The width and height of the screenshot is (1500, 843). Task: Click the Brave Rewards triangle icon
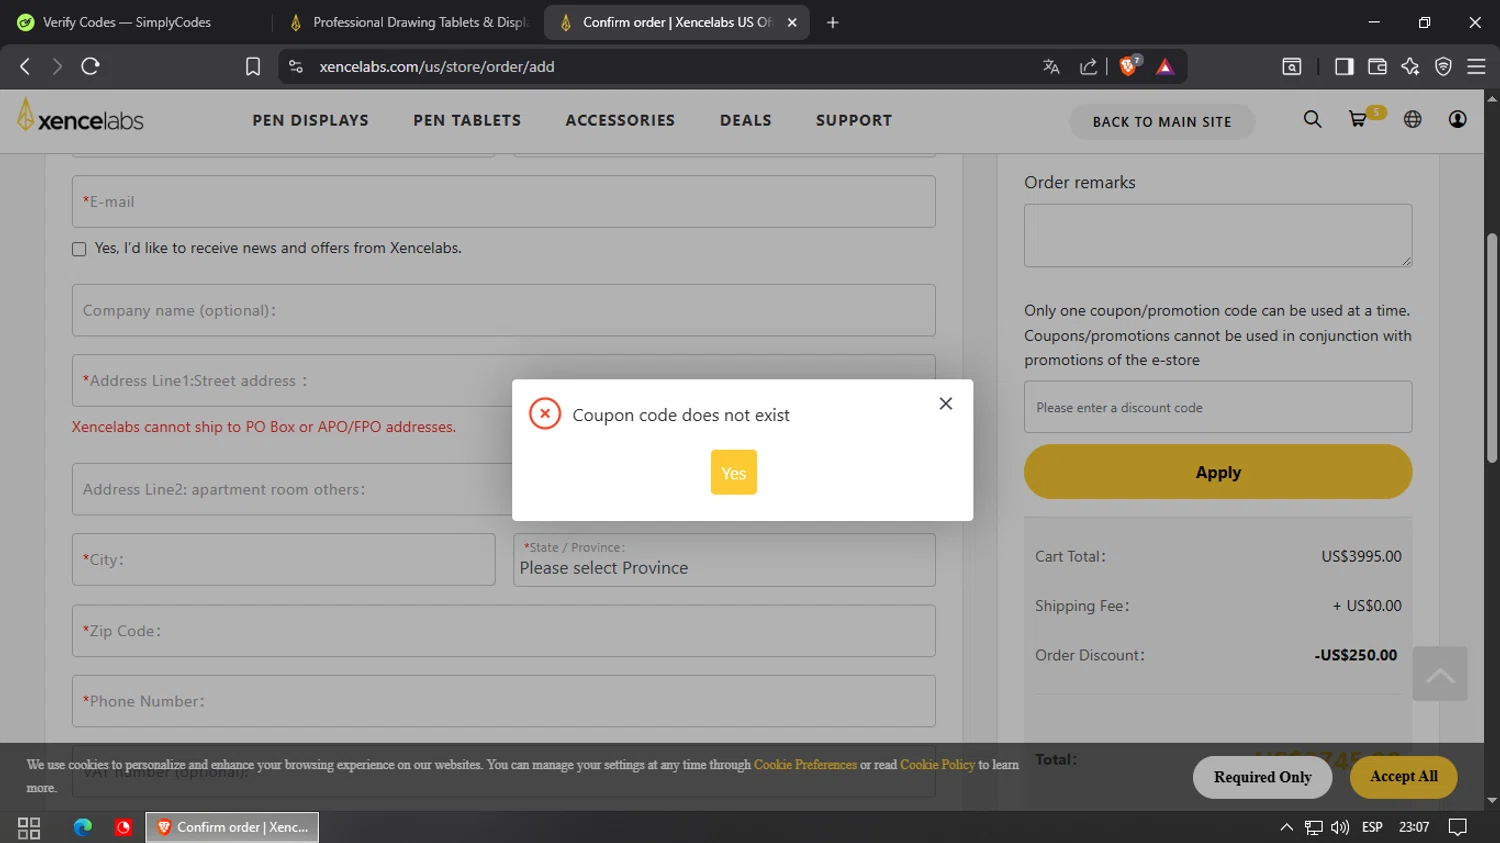[x=1165, y=66]
